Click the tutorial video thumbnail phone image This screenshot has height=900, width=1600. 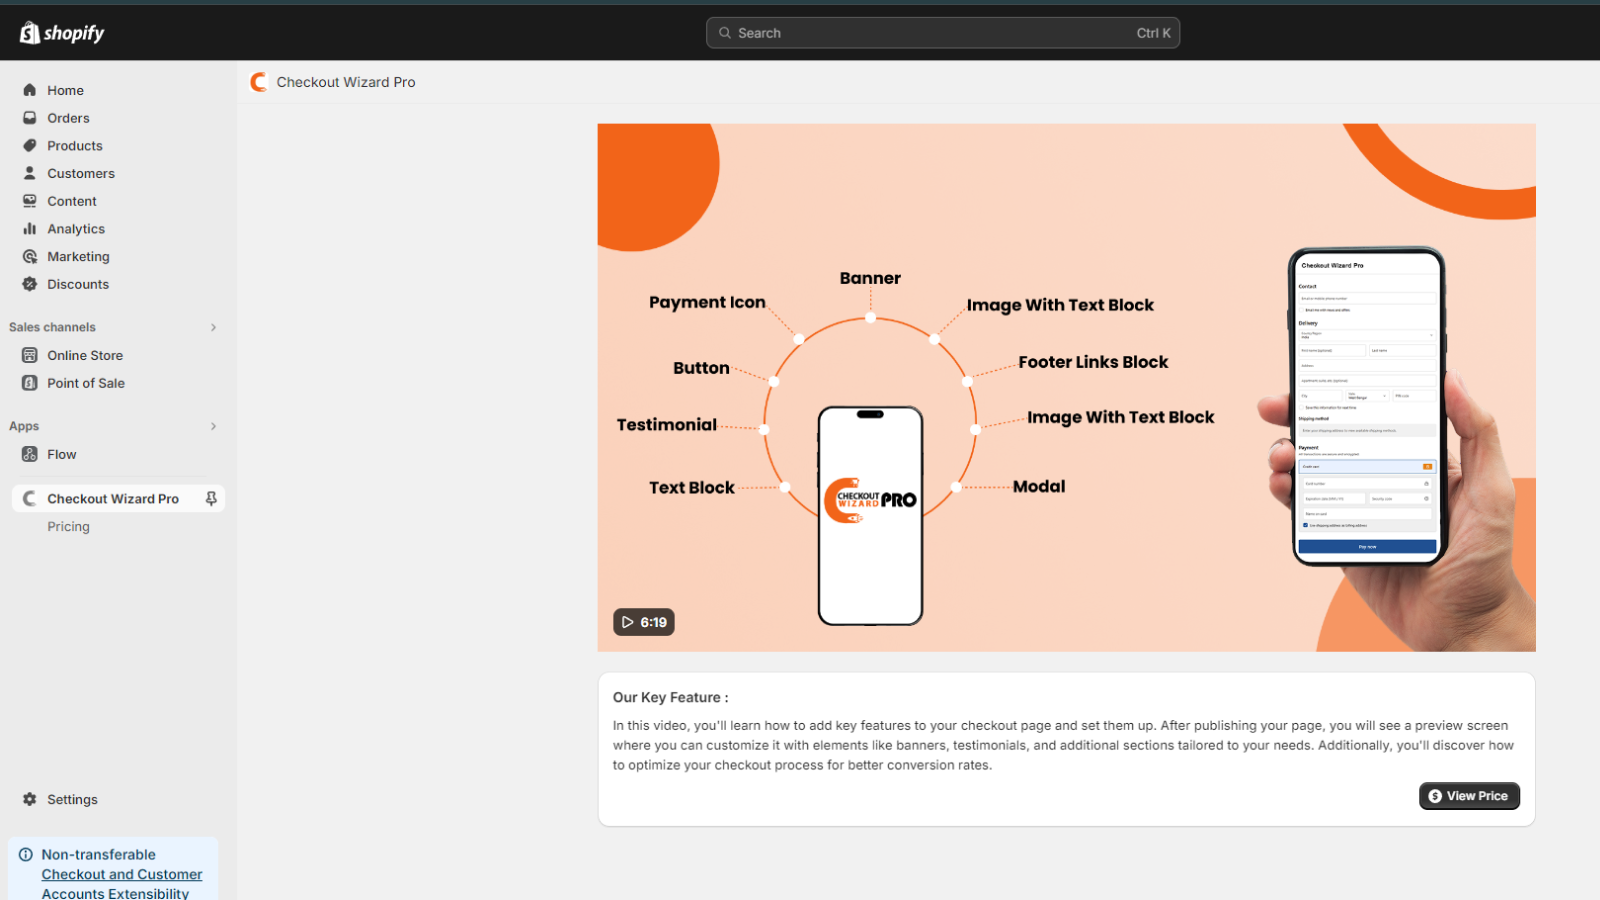(x=870, y=516)
